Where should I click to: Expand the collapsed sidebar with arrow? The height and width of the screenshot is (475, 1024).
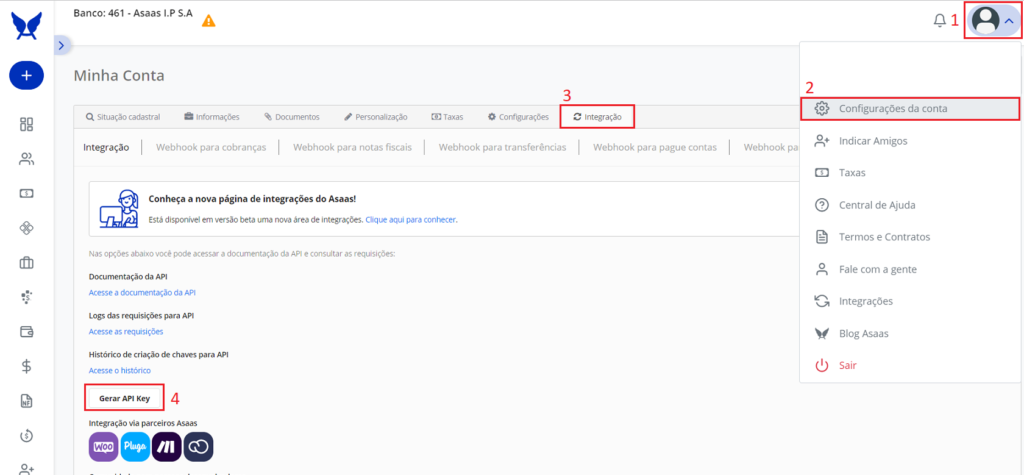tap(61, 45)
